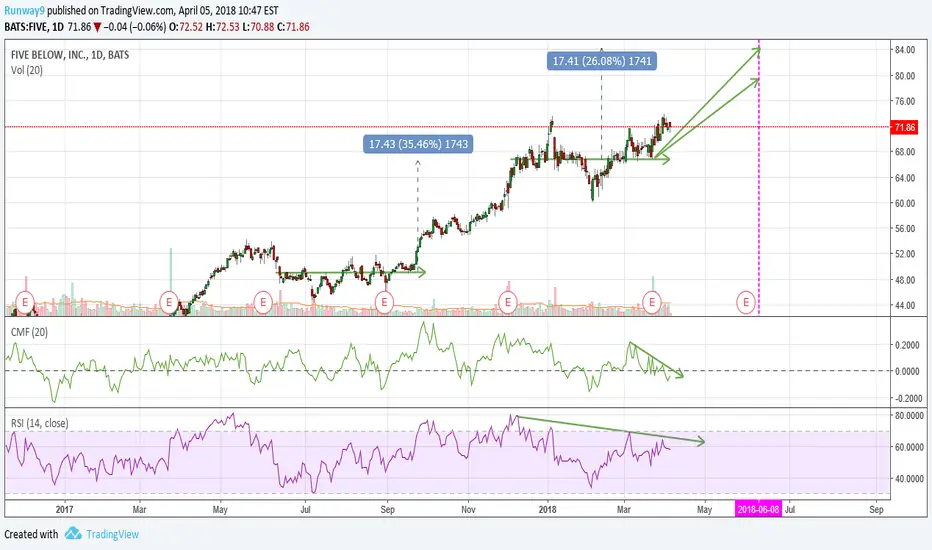Viewport: 932px width, 550px height.
Task: Click the -0.200 CMF axis label
Action: click(x=907, y=398)
